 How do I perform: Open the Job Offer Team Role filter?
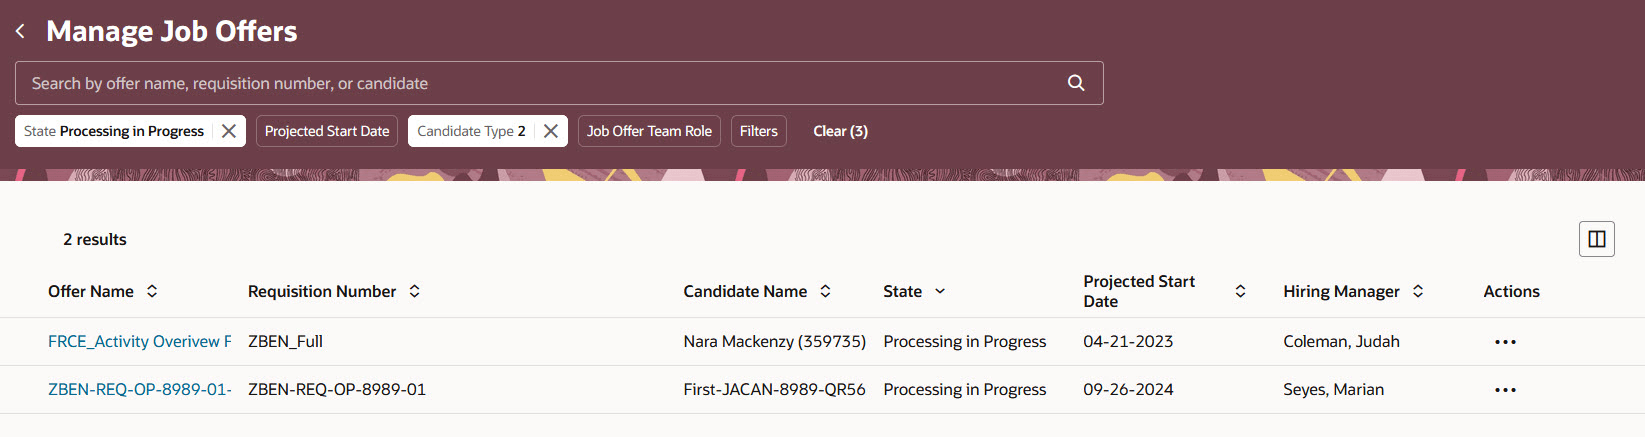coord(649,131)
